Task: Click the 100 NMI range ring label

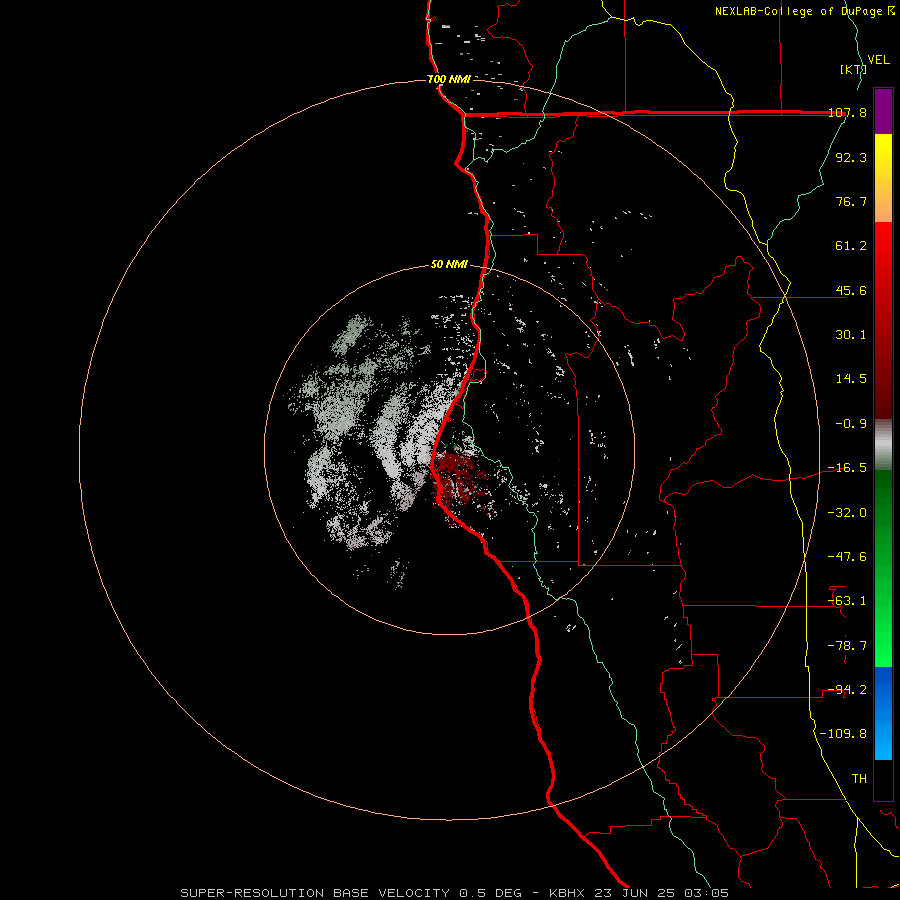Action: (449, 79)
